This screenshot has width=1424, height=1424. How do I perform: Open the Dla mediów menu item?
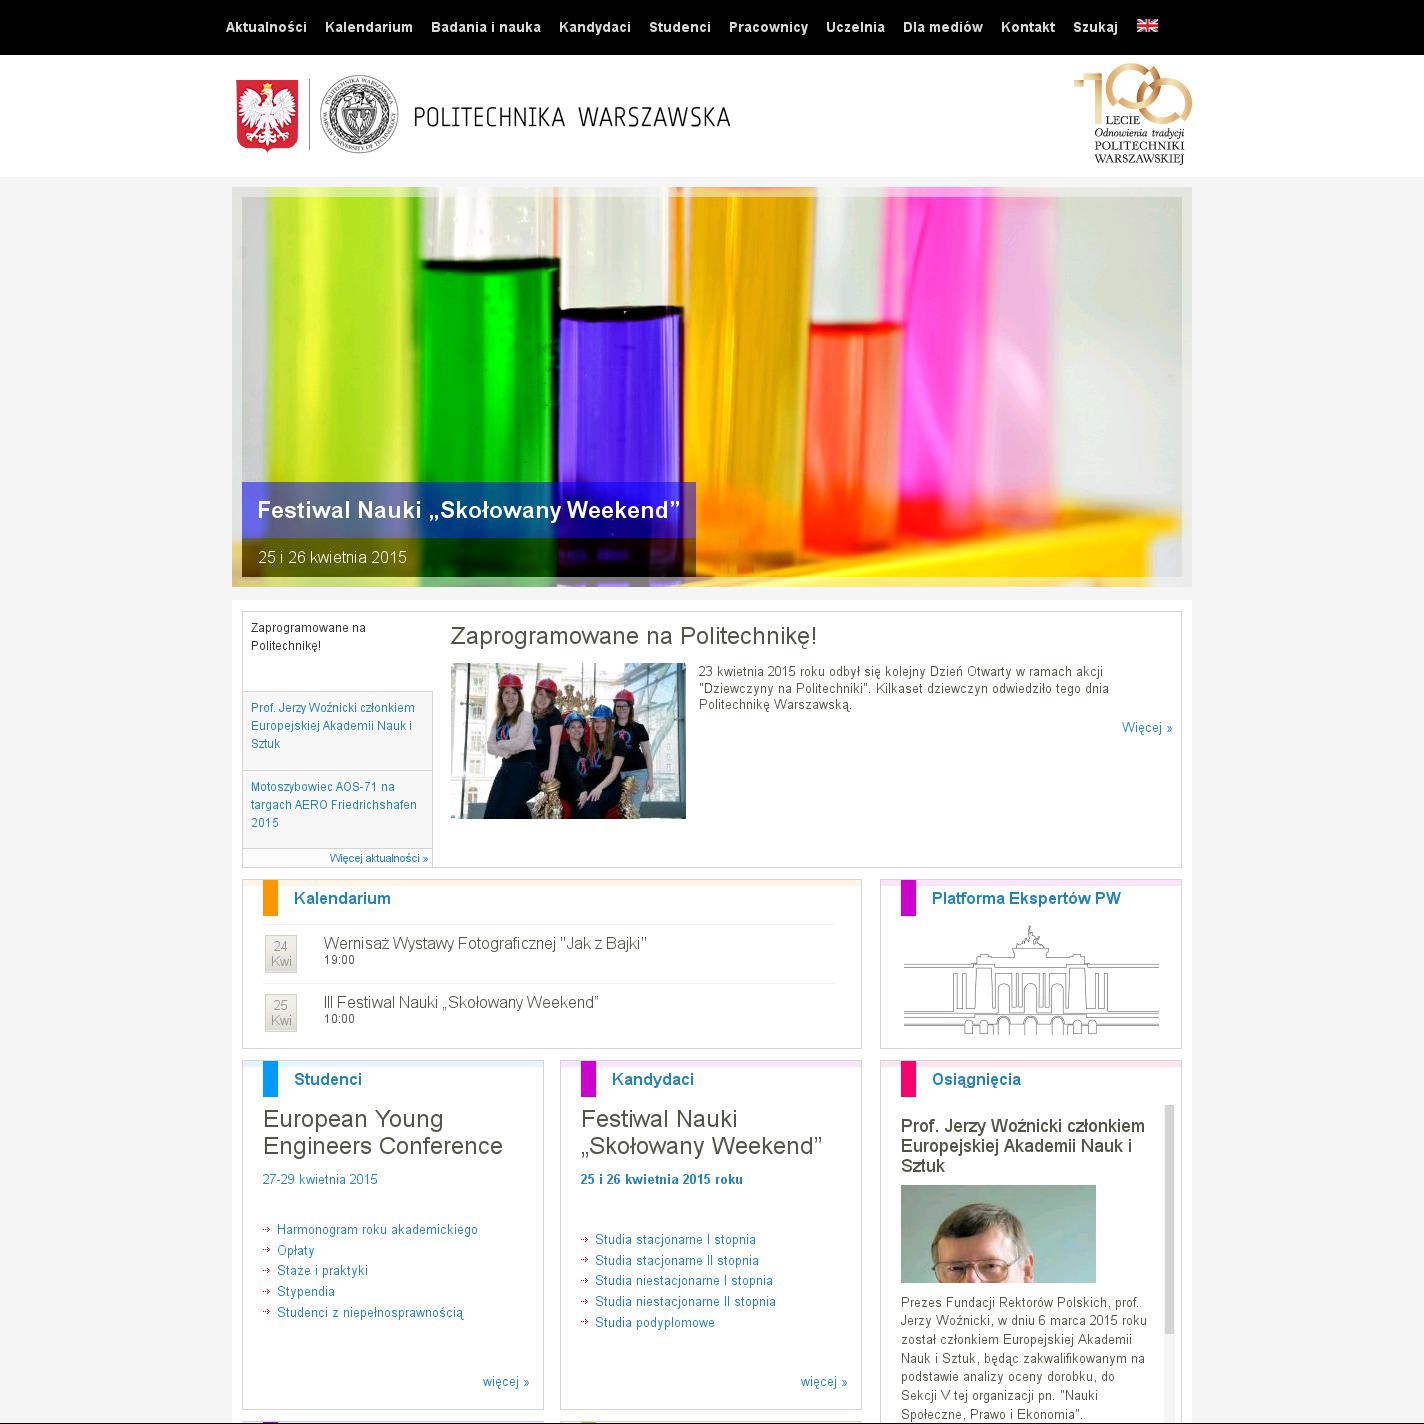943,27
